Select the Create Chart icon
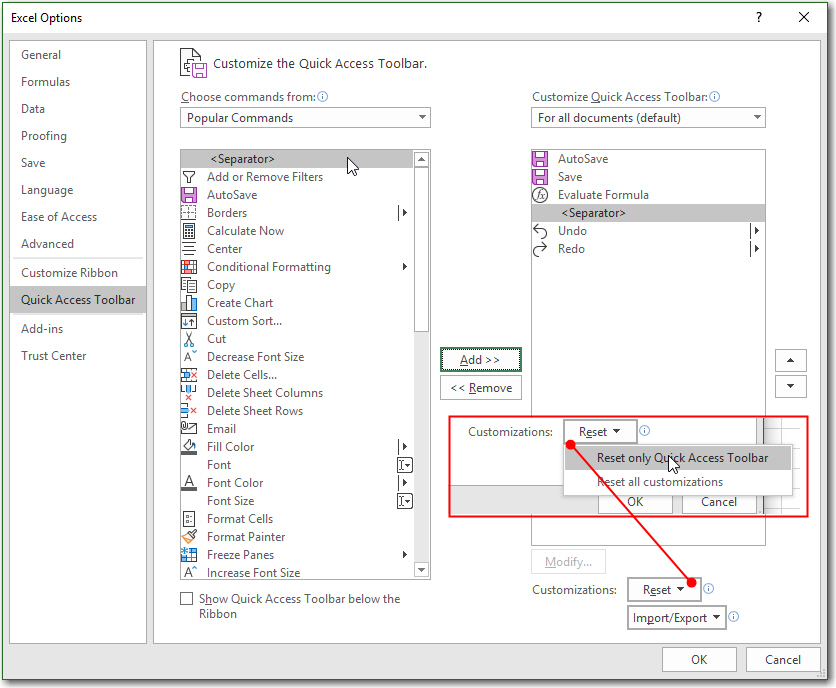 point(189,303)
